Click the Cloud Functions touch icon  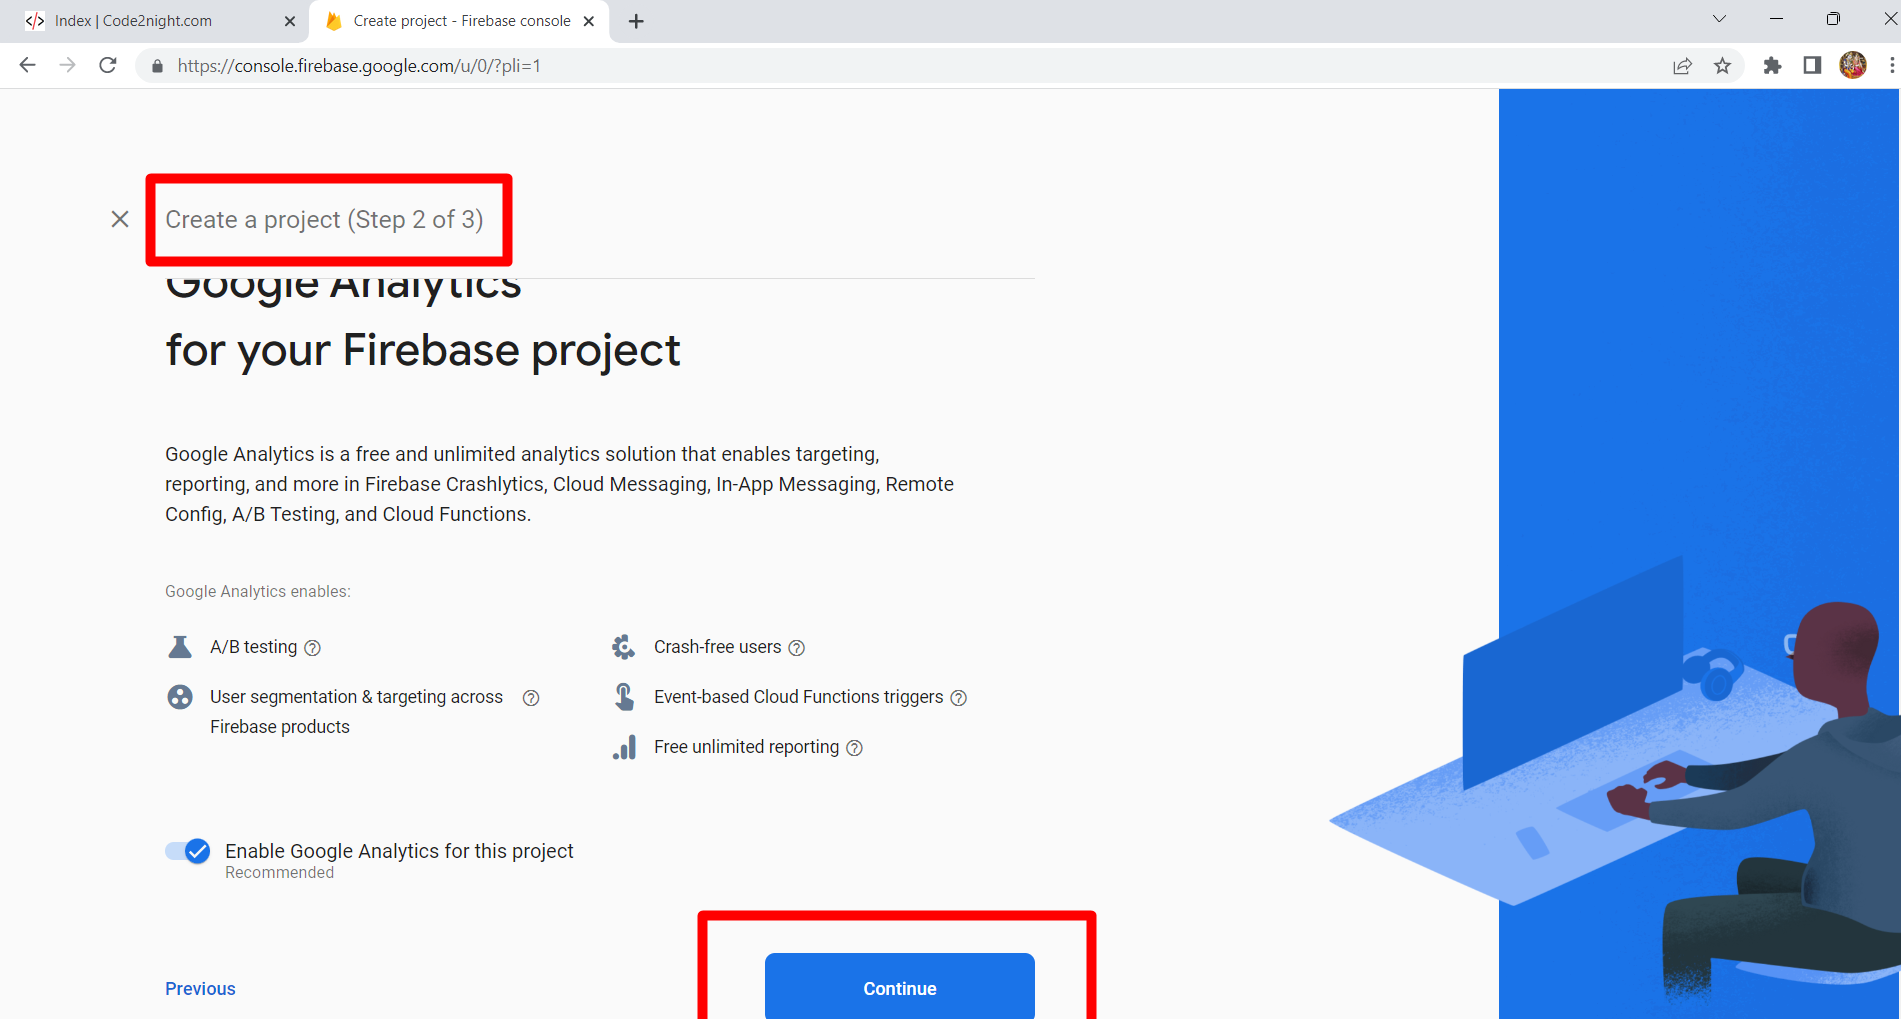pos(624,697)
